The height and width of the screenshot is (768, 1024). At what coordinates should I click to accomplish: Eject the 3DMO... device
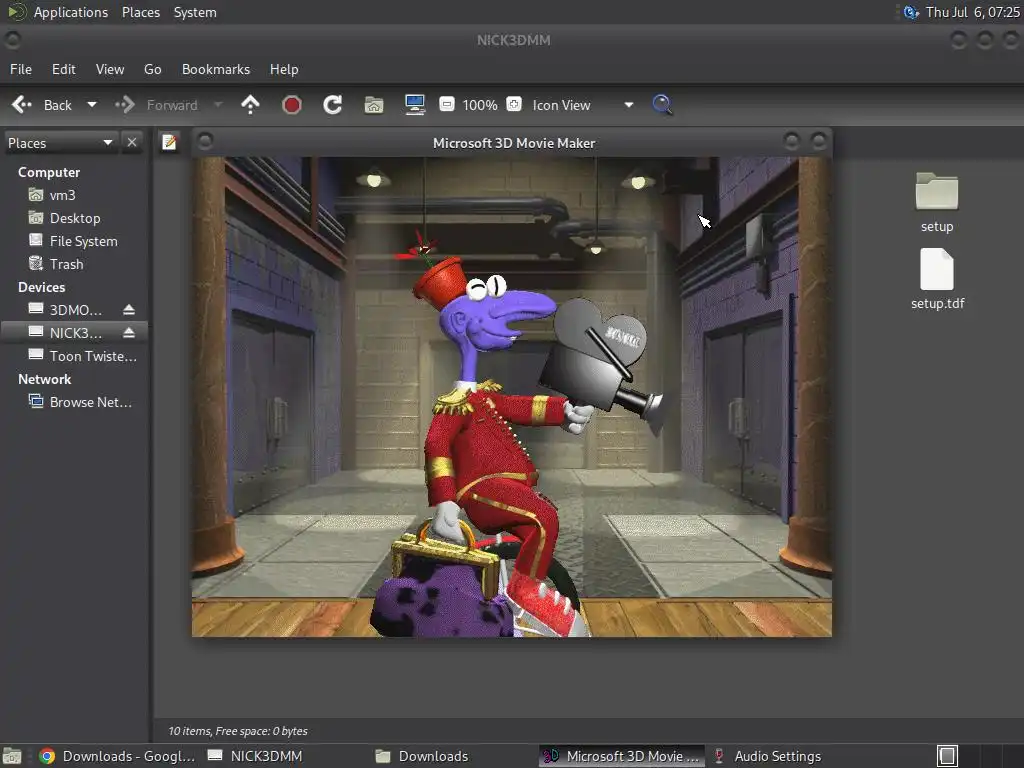pos(129,310)
